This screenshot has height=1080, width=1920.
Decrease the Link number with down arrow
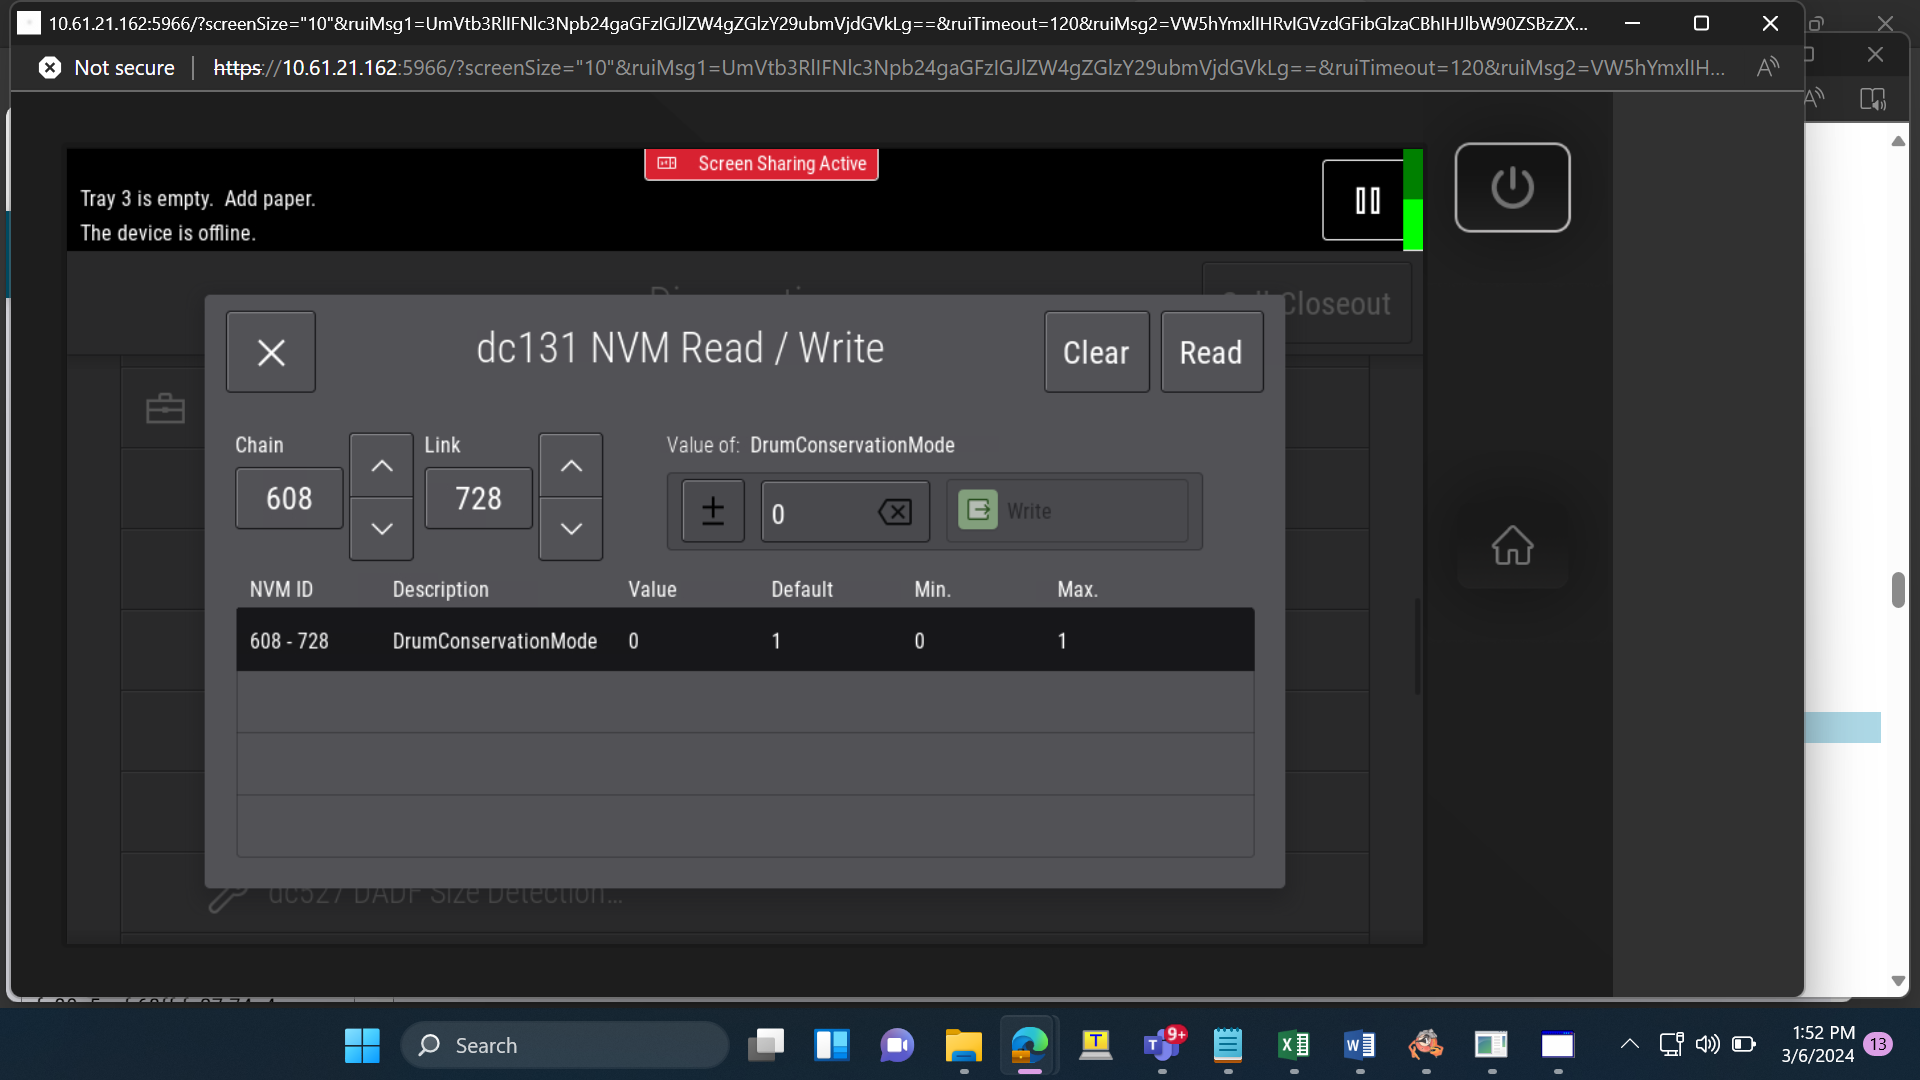coord(571,528)
